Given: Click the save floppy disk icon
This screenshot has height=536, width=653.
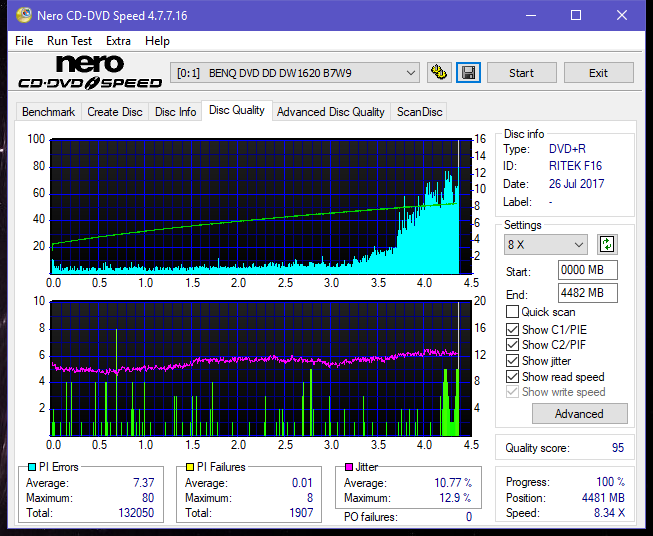Looking at the screenshot, I should point(469,73).
